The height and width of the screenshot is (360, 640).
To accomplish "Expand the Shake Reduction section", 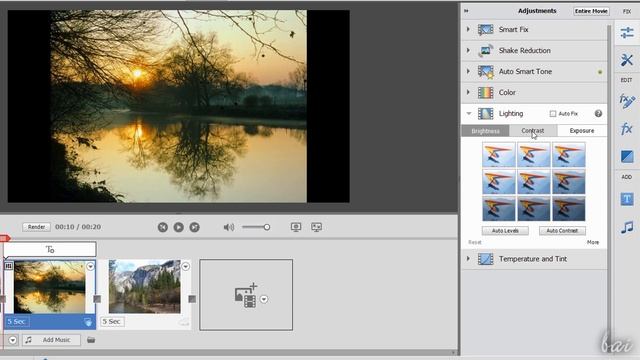I will [468, 51].
